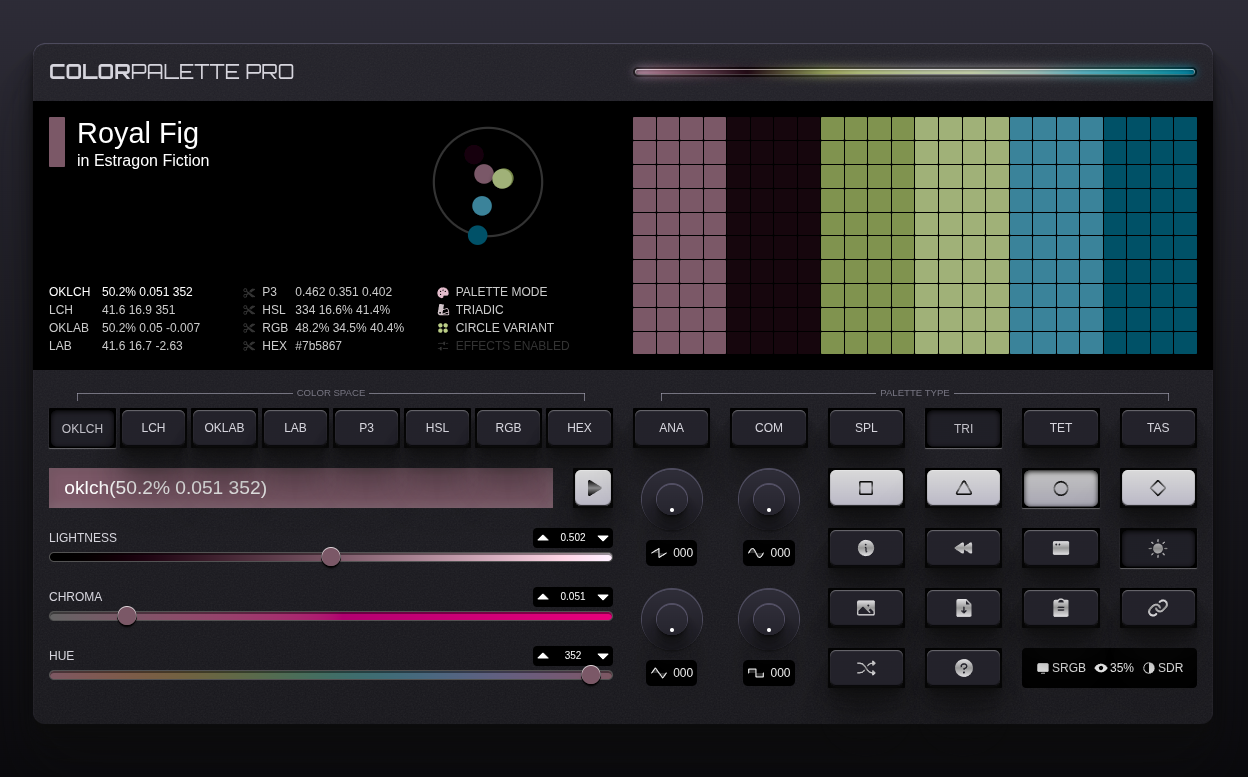Click the COM palette type button

click(769, 428)
